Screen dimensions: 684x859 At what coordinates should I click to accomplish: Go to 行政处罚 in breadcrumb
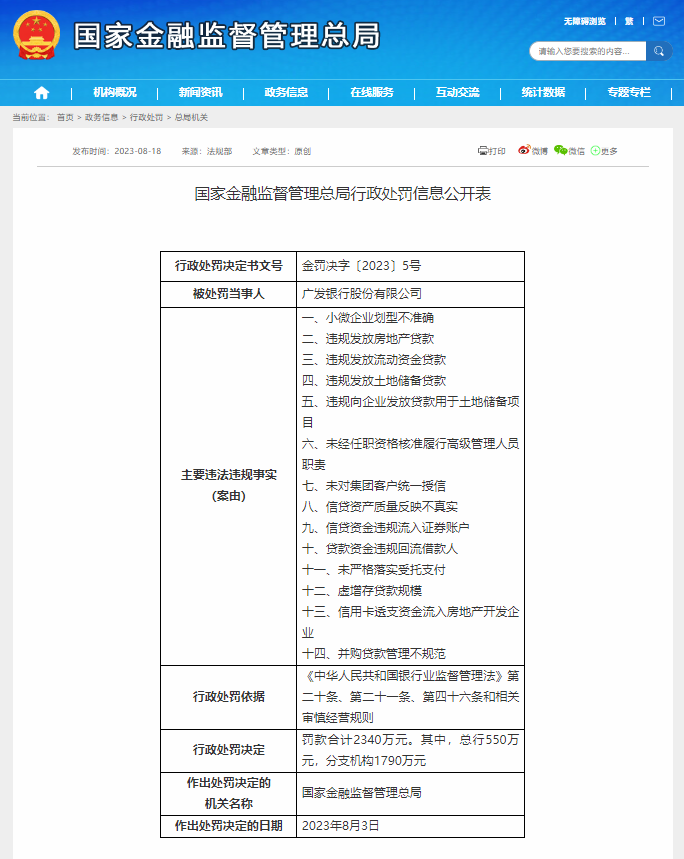tap(146, 117)
